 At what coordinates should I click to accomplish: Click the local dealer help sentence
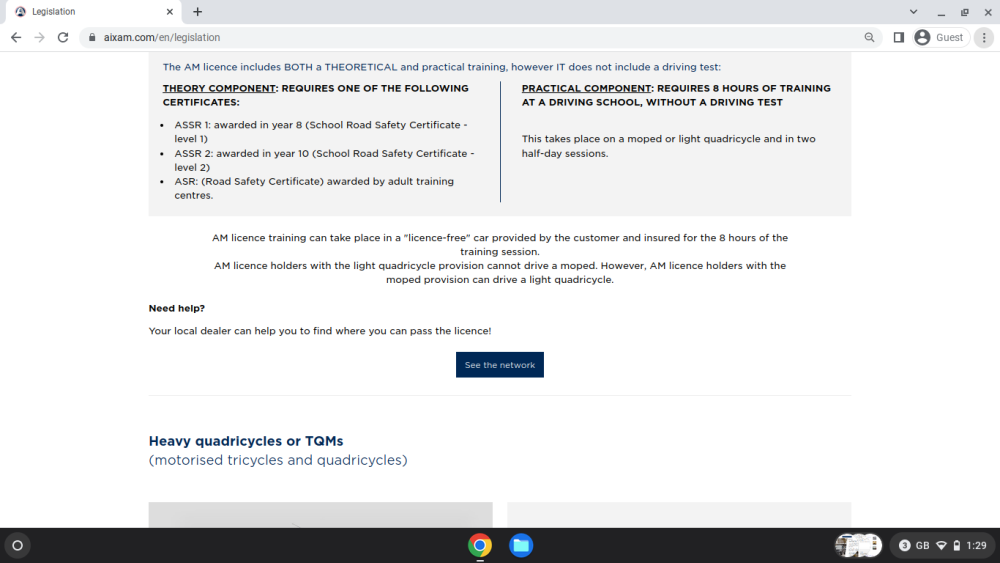[320, 331]
